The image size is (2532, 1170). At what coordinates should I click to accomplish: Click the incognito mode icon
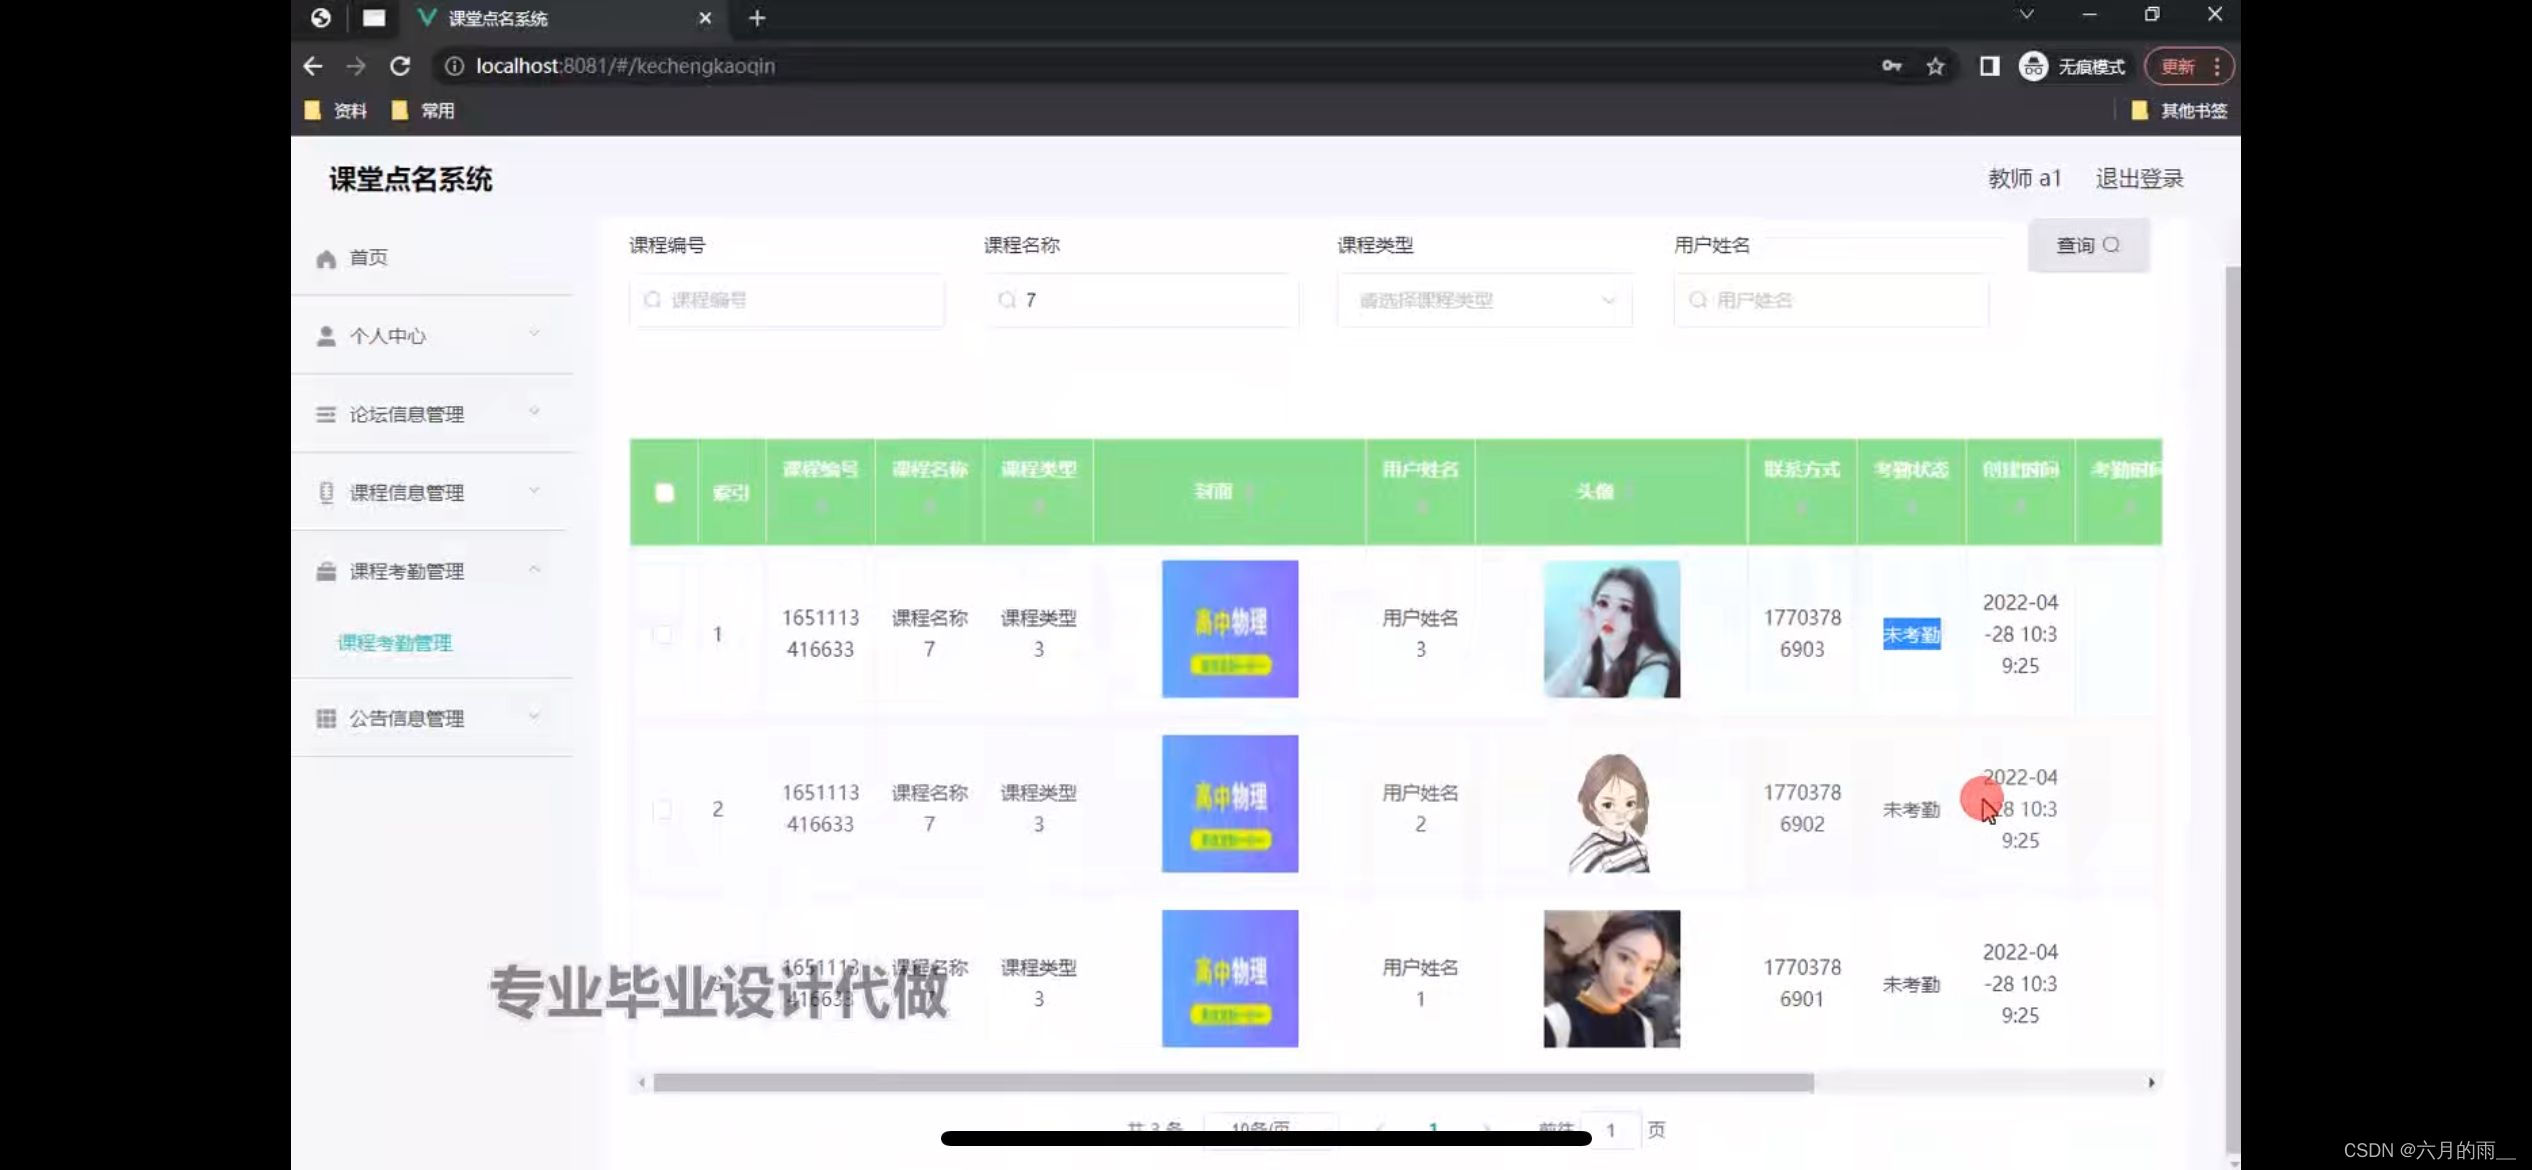tap(2033, 66)
